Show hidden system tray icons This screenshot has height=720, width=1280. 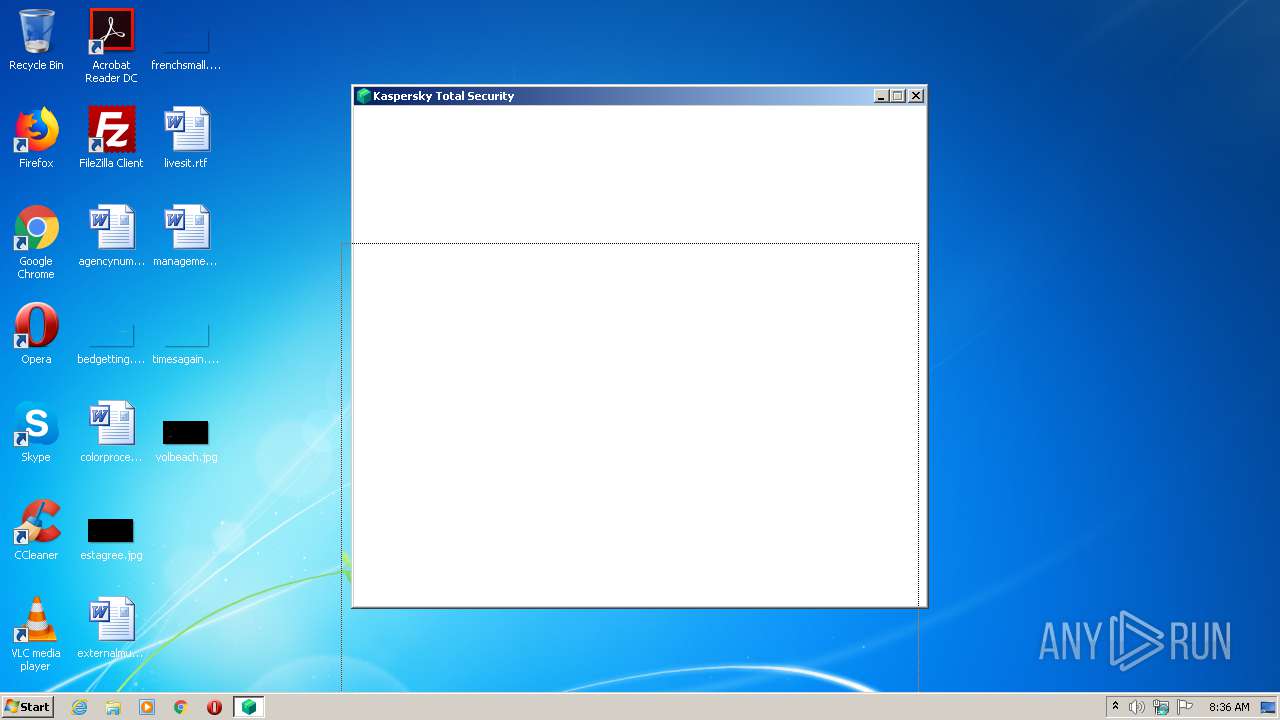coord(1115,707)
